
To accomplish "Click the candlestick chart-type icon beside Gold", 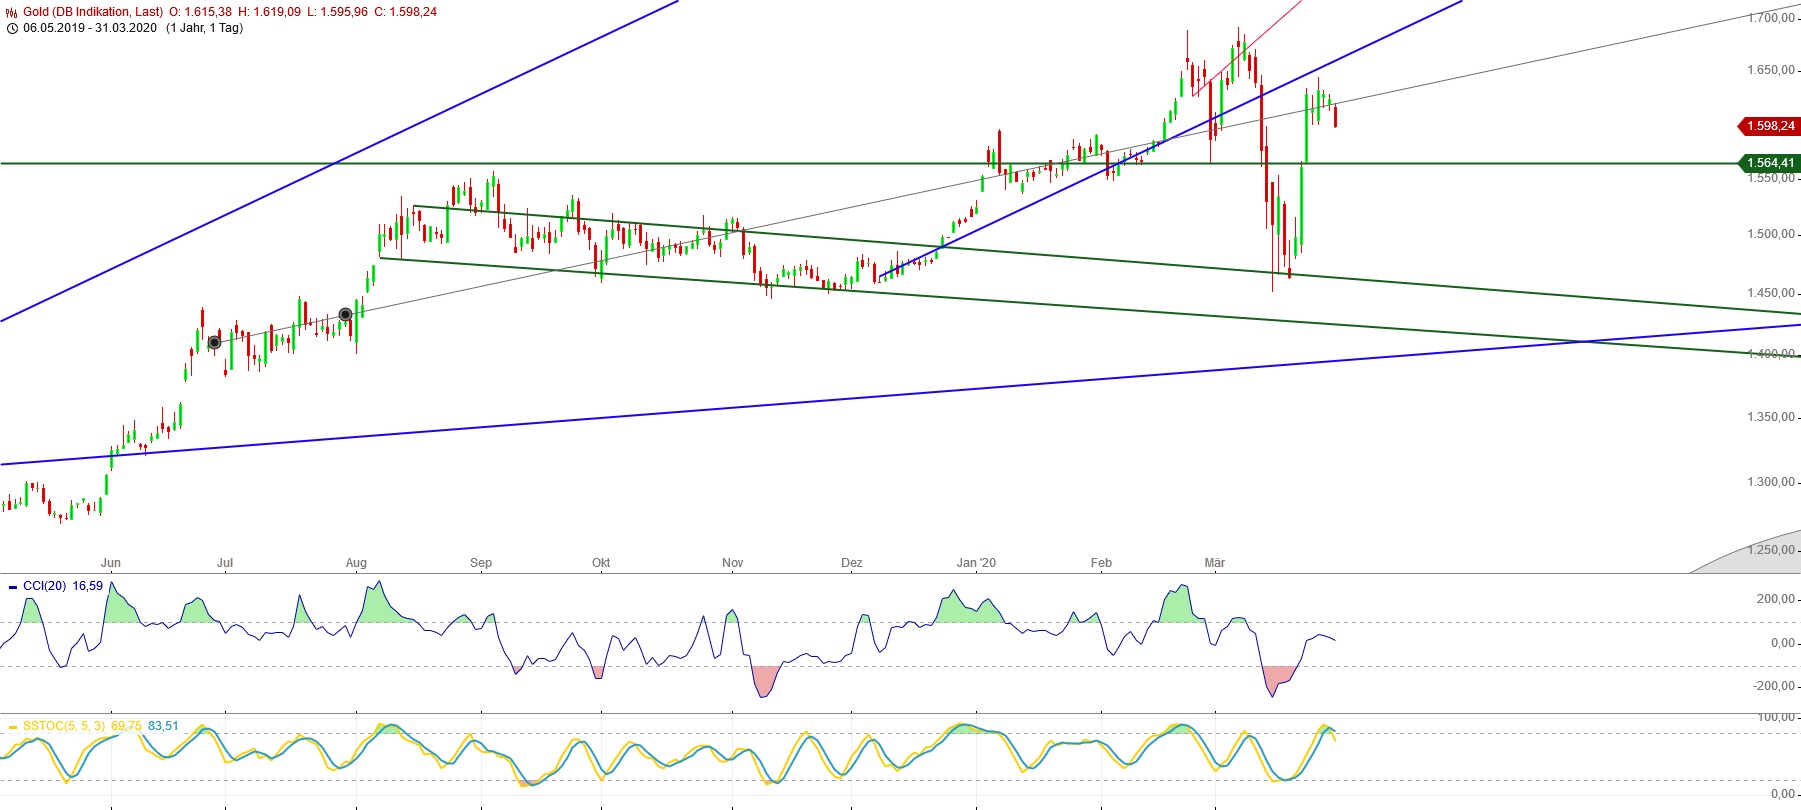I will click(12, 12).
